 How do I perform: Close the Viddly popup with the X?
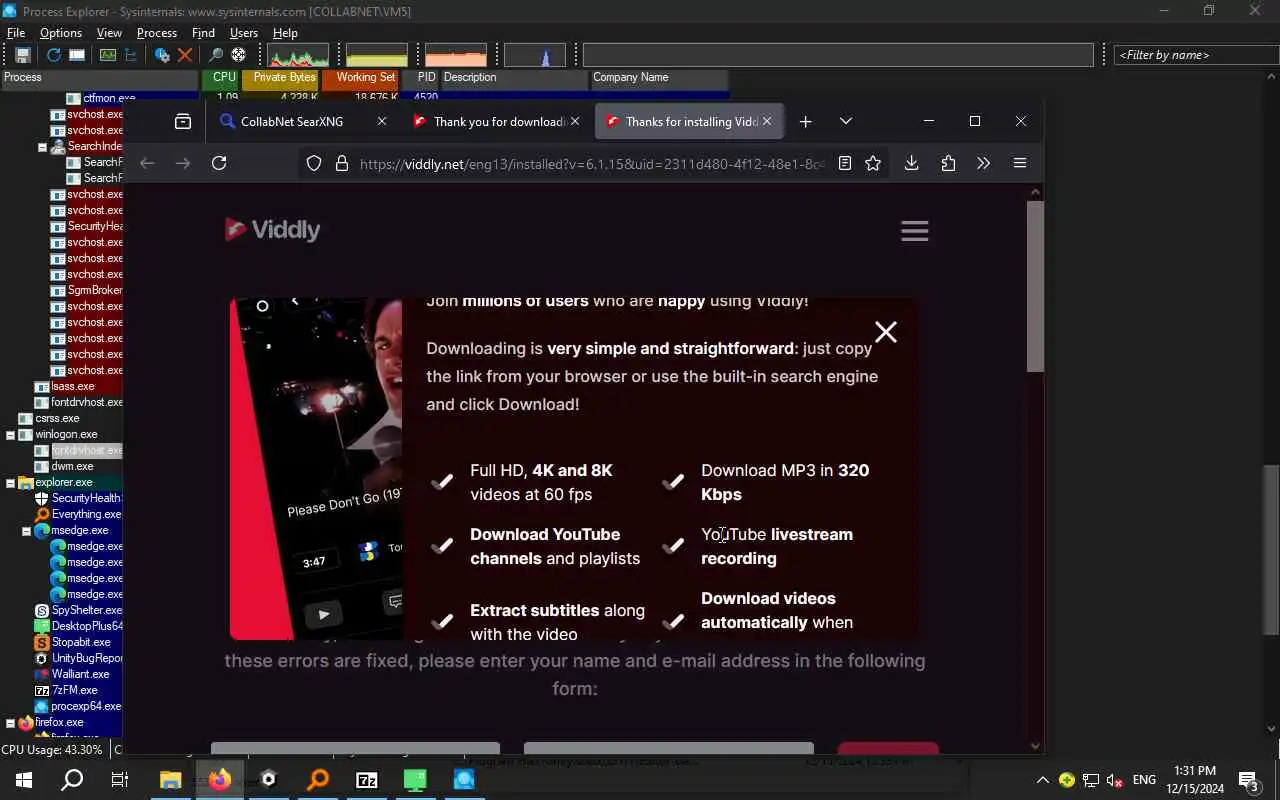click(x=886, y=332)
